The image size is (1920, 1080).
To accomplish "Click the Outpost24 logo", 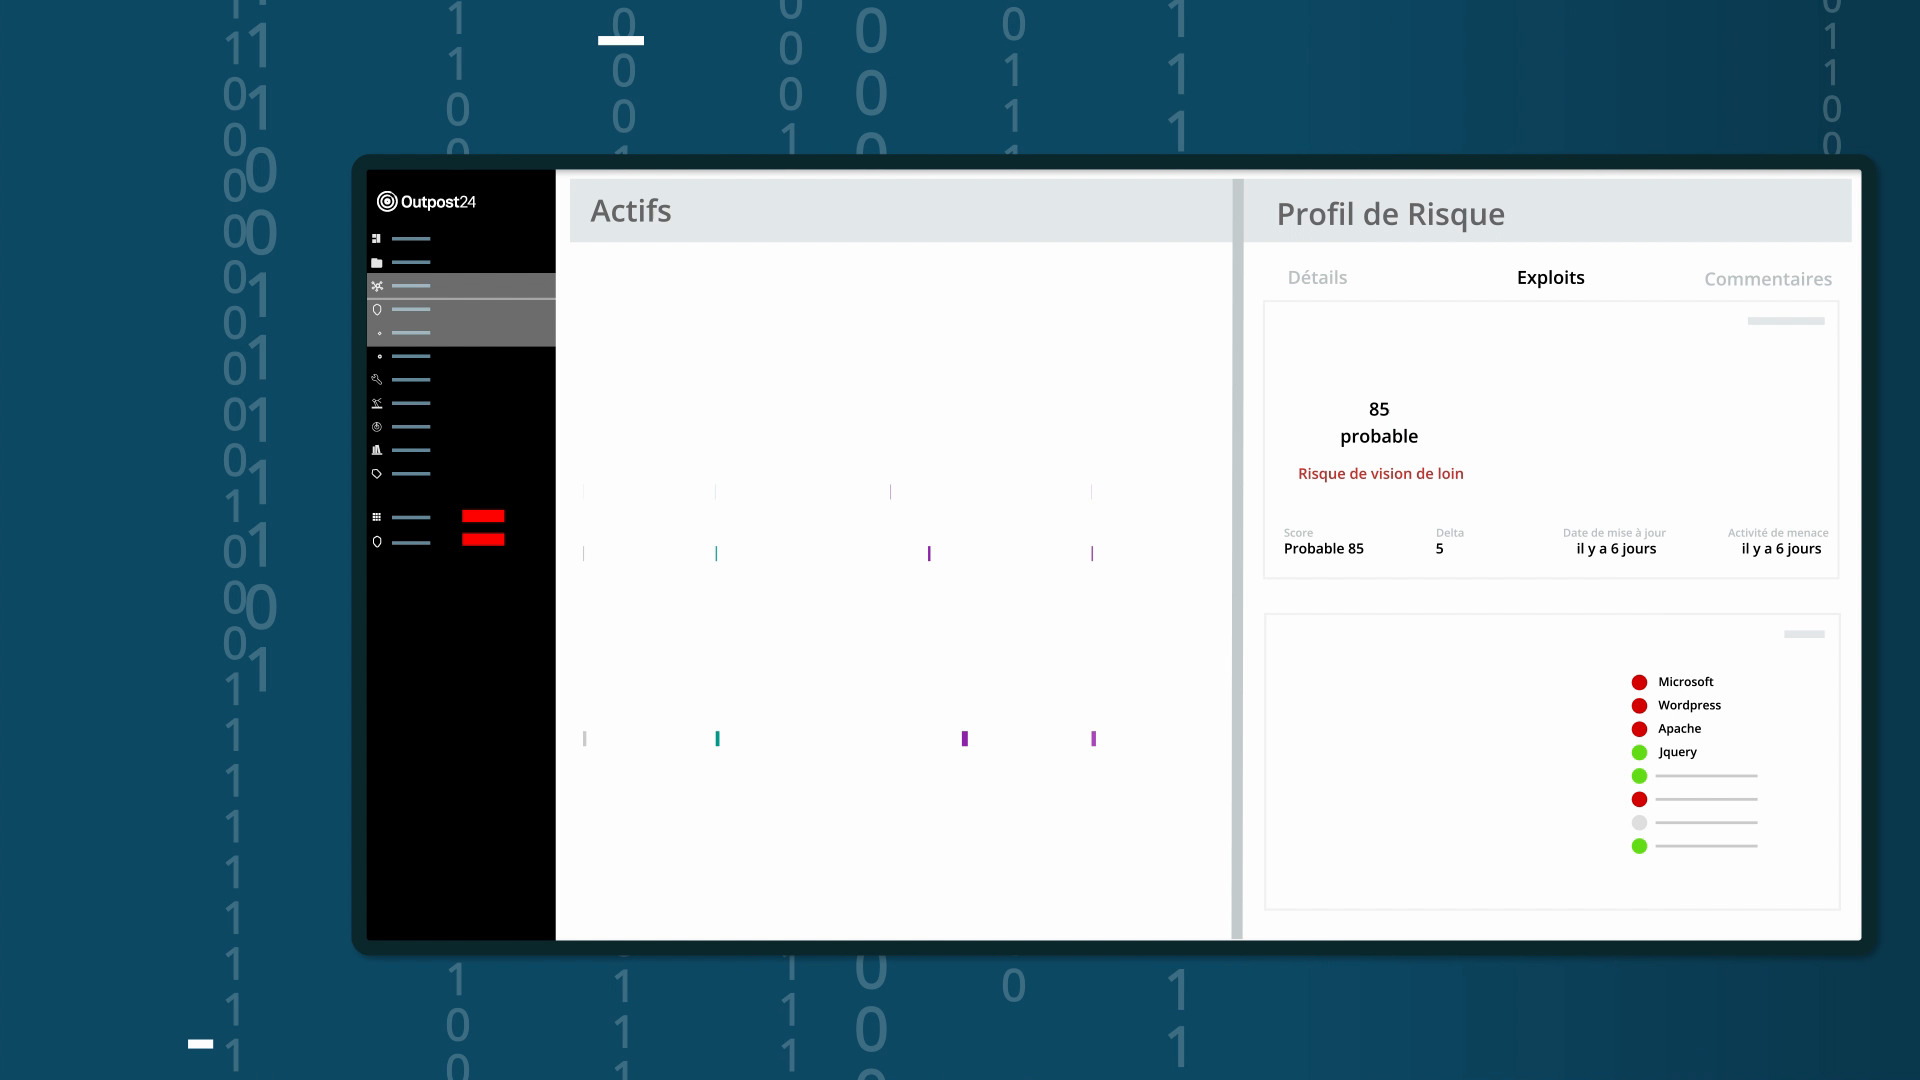I will coord(426,202).
